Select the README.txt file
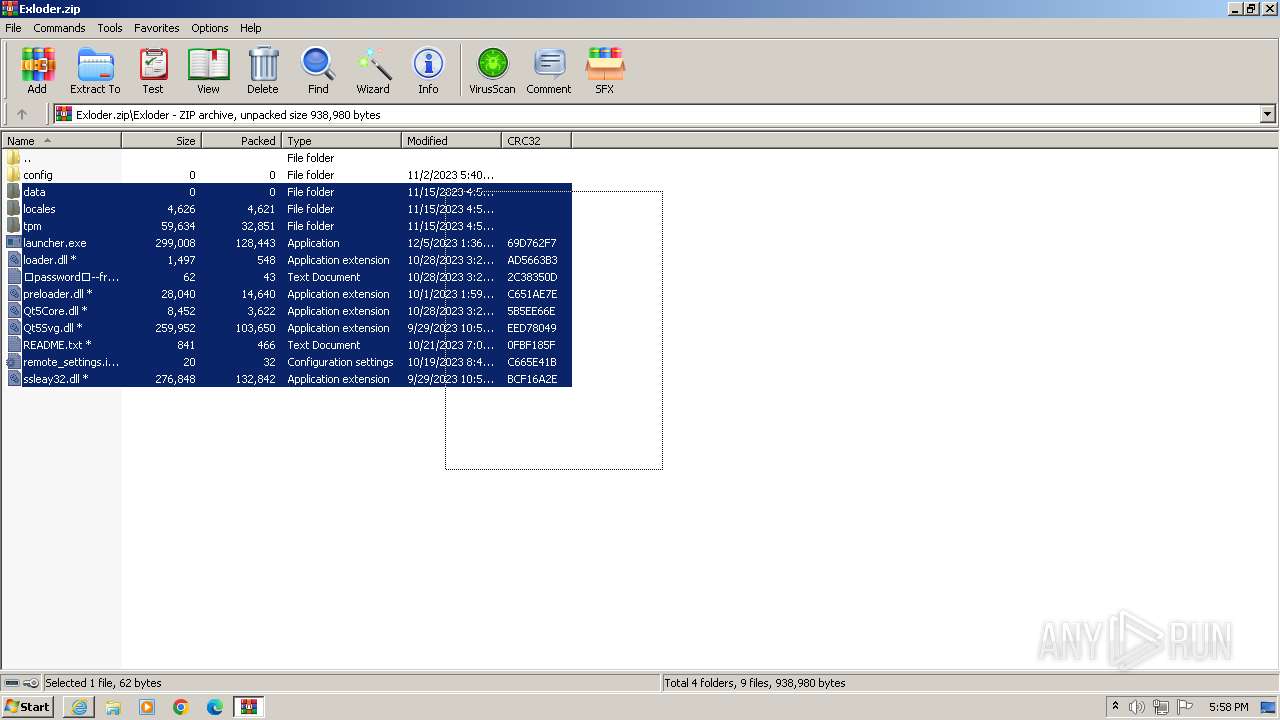Image resolution: width=1280 pixels, height=720 pixels. (x=286, y=345)
